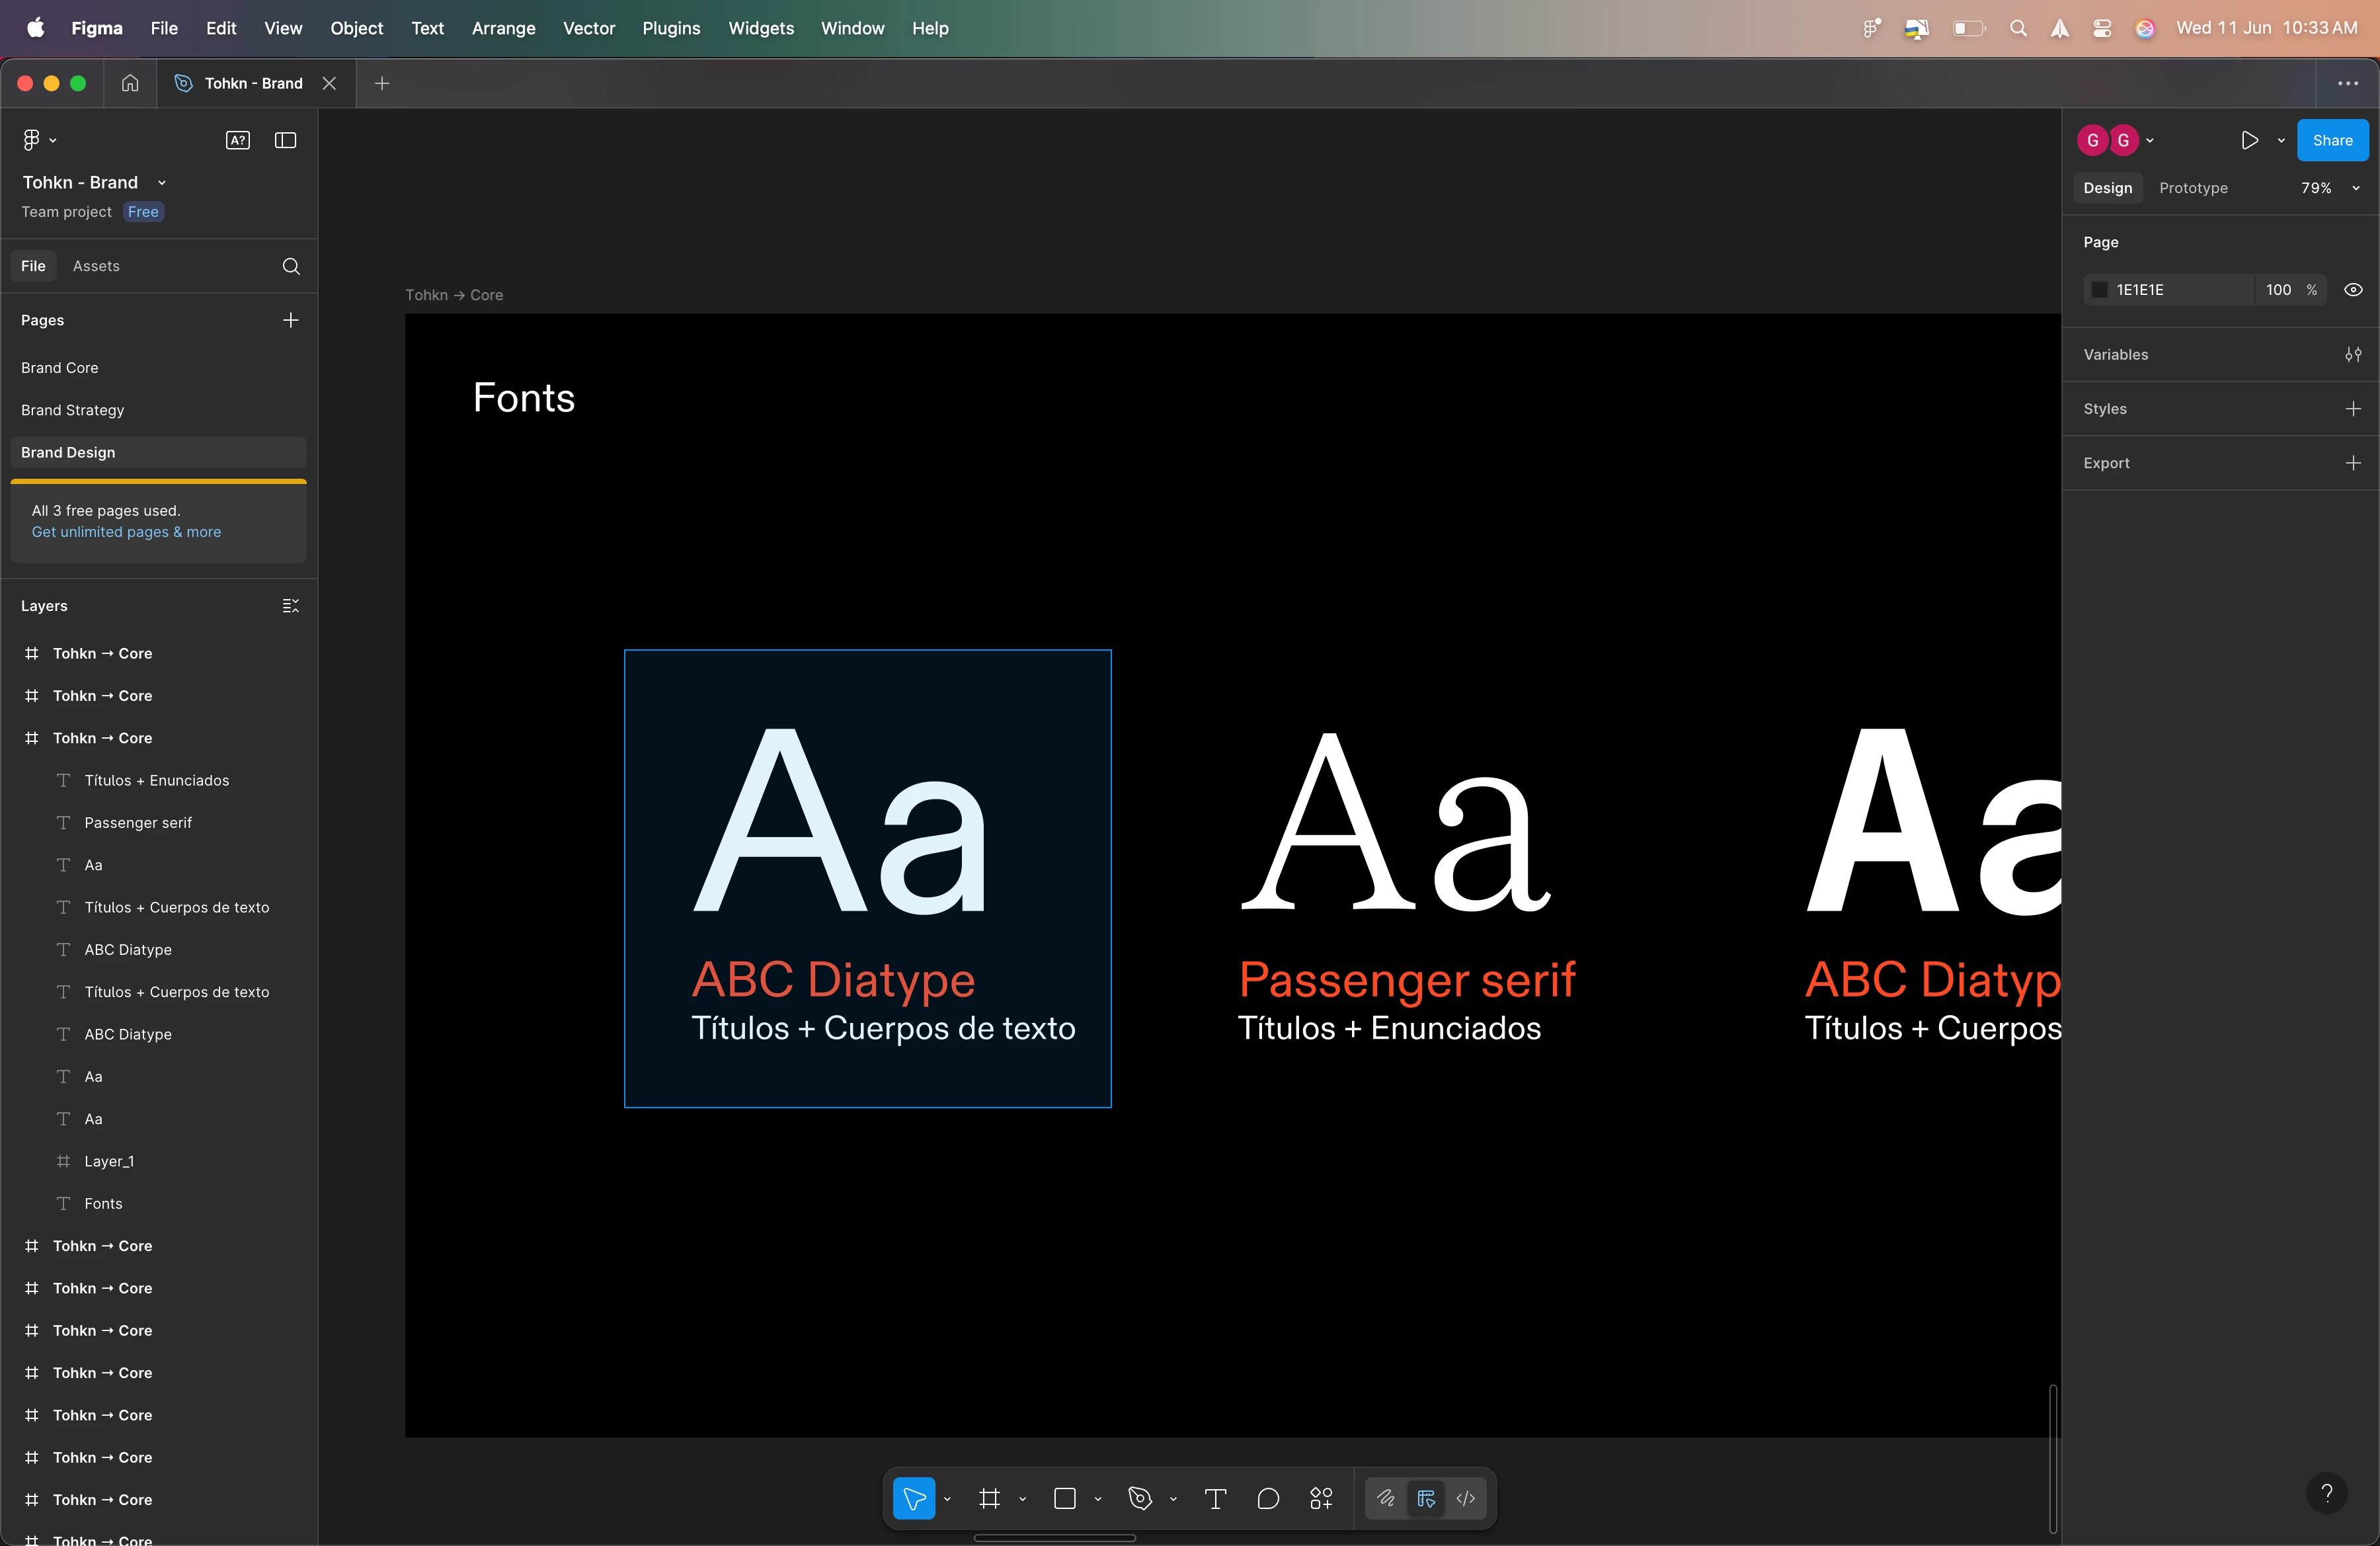
Task: Select the Rectangle shape tool
Action: click(x=1064, y=1498)
